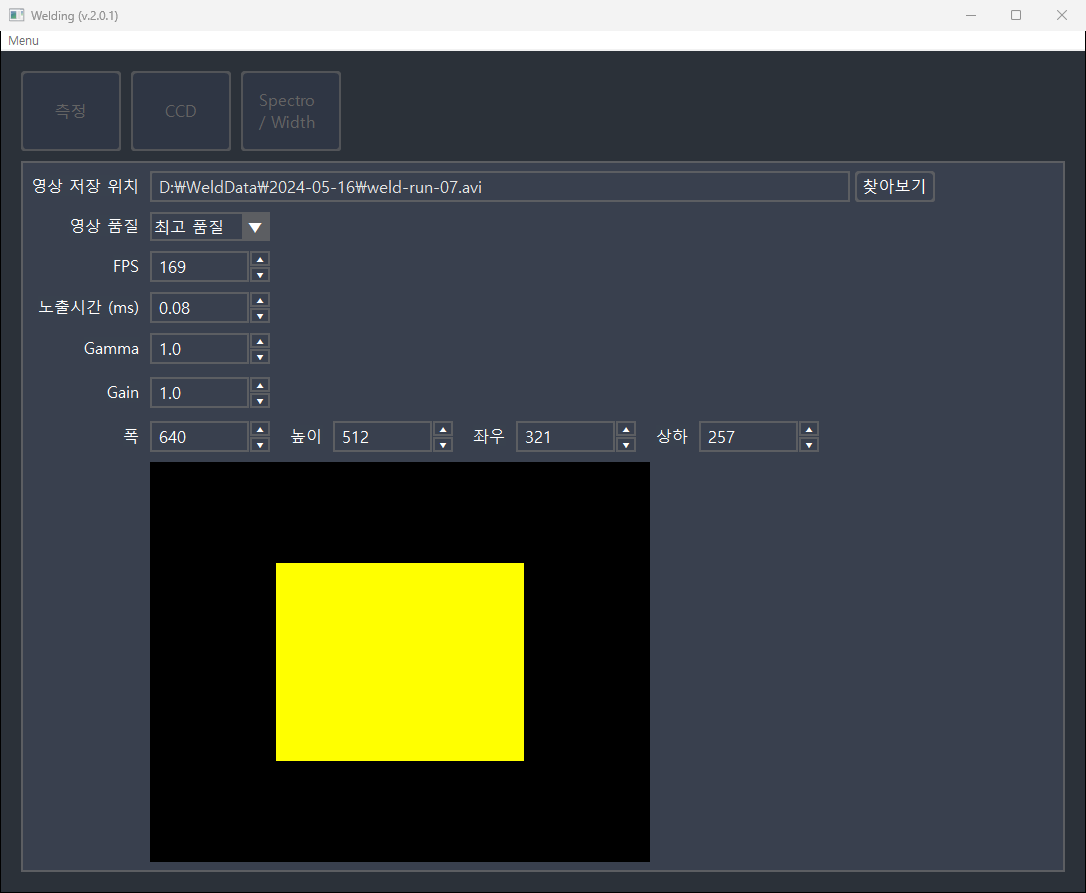Click the Welding app icon in title bar
1086x893 pixels.
[17, 15]
